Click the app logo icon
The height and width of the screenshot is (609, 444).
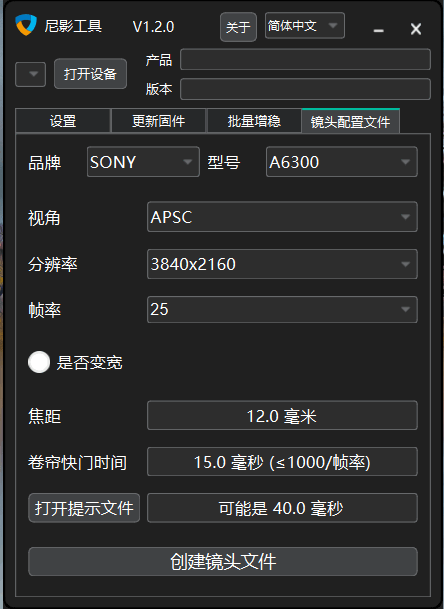coord(26,24)
